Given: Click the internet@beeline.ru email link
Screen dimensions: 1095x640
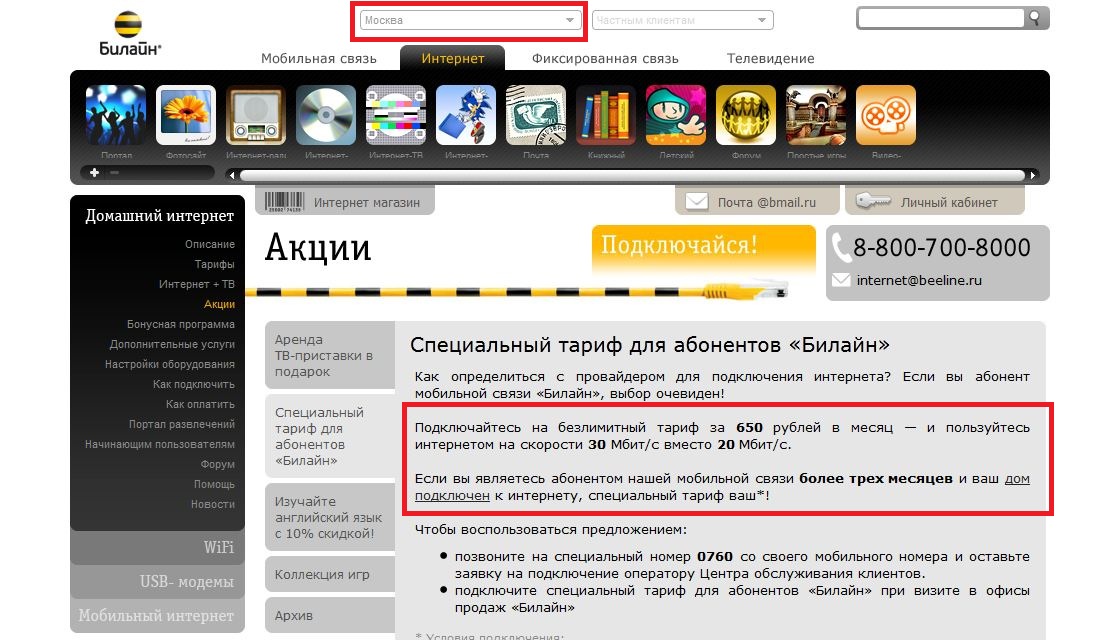Looking at the screenshot, I should point(919,280).
